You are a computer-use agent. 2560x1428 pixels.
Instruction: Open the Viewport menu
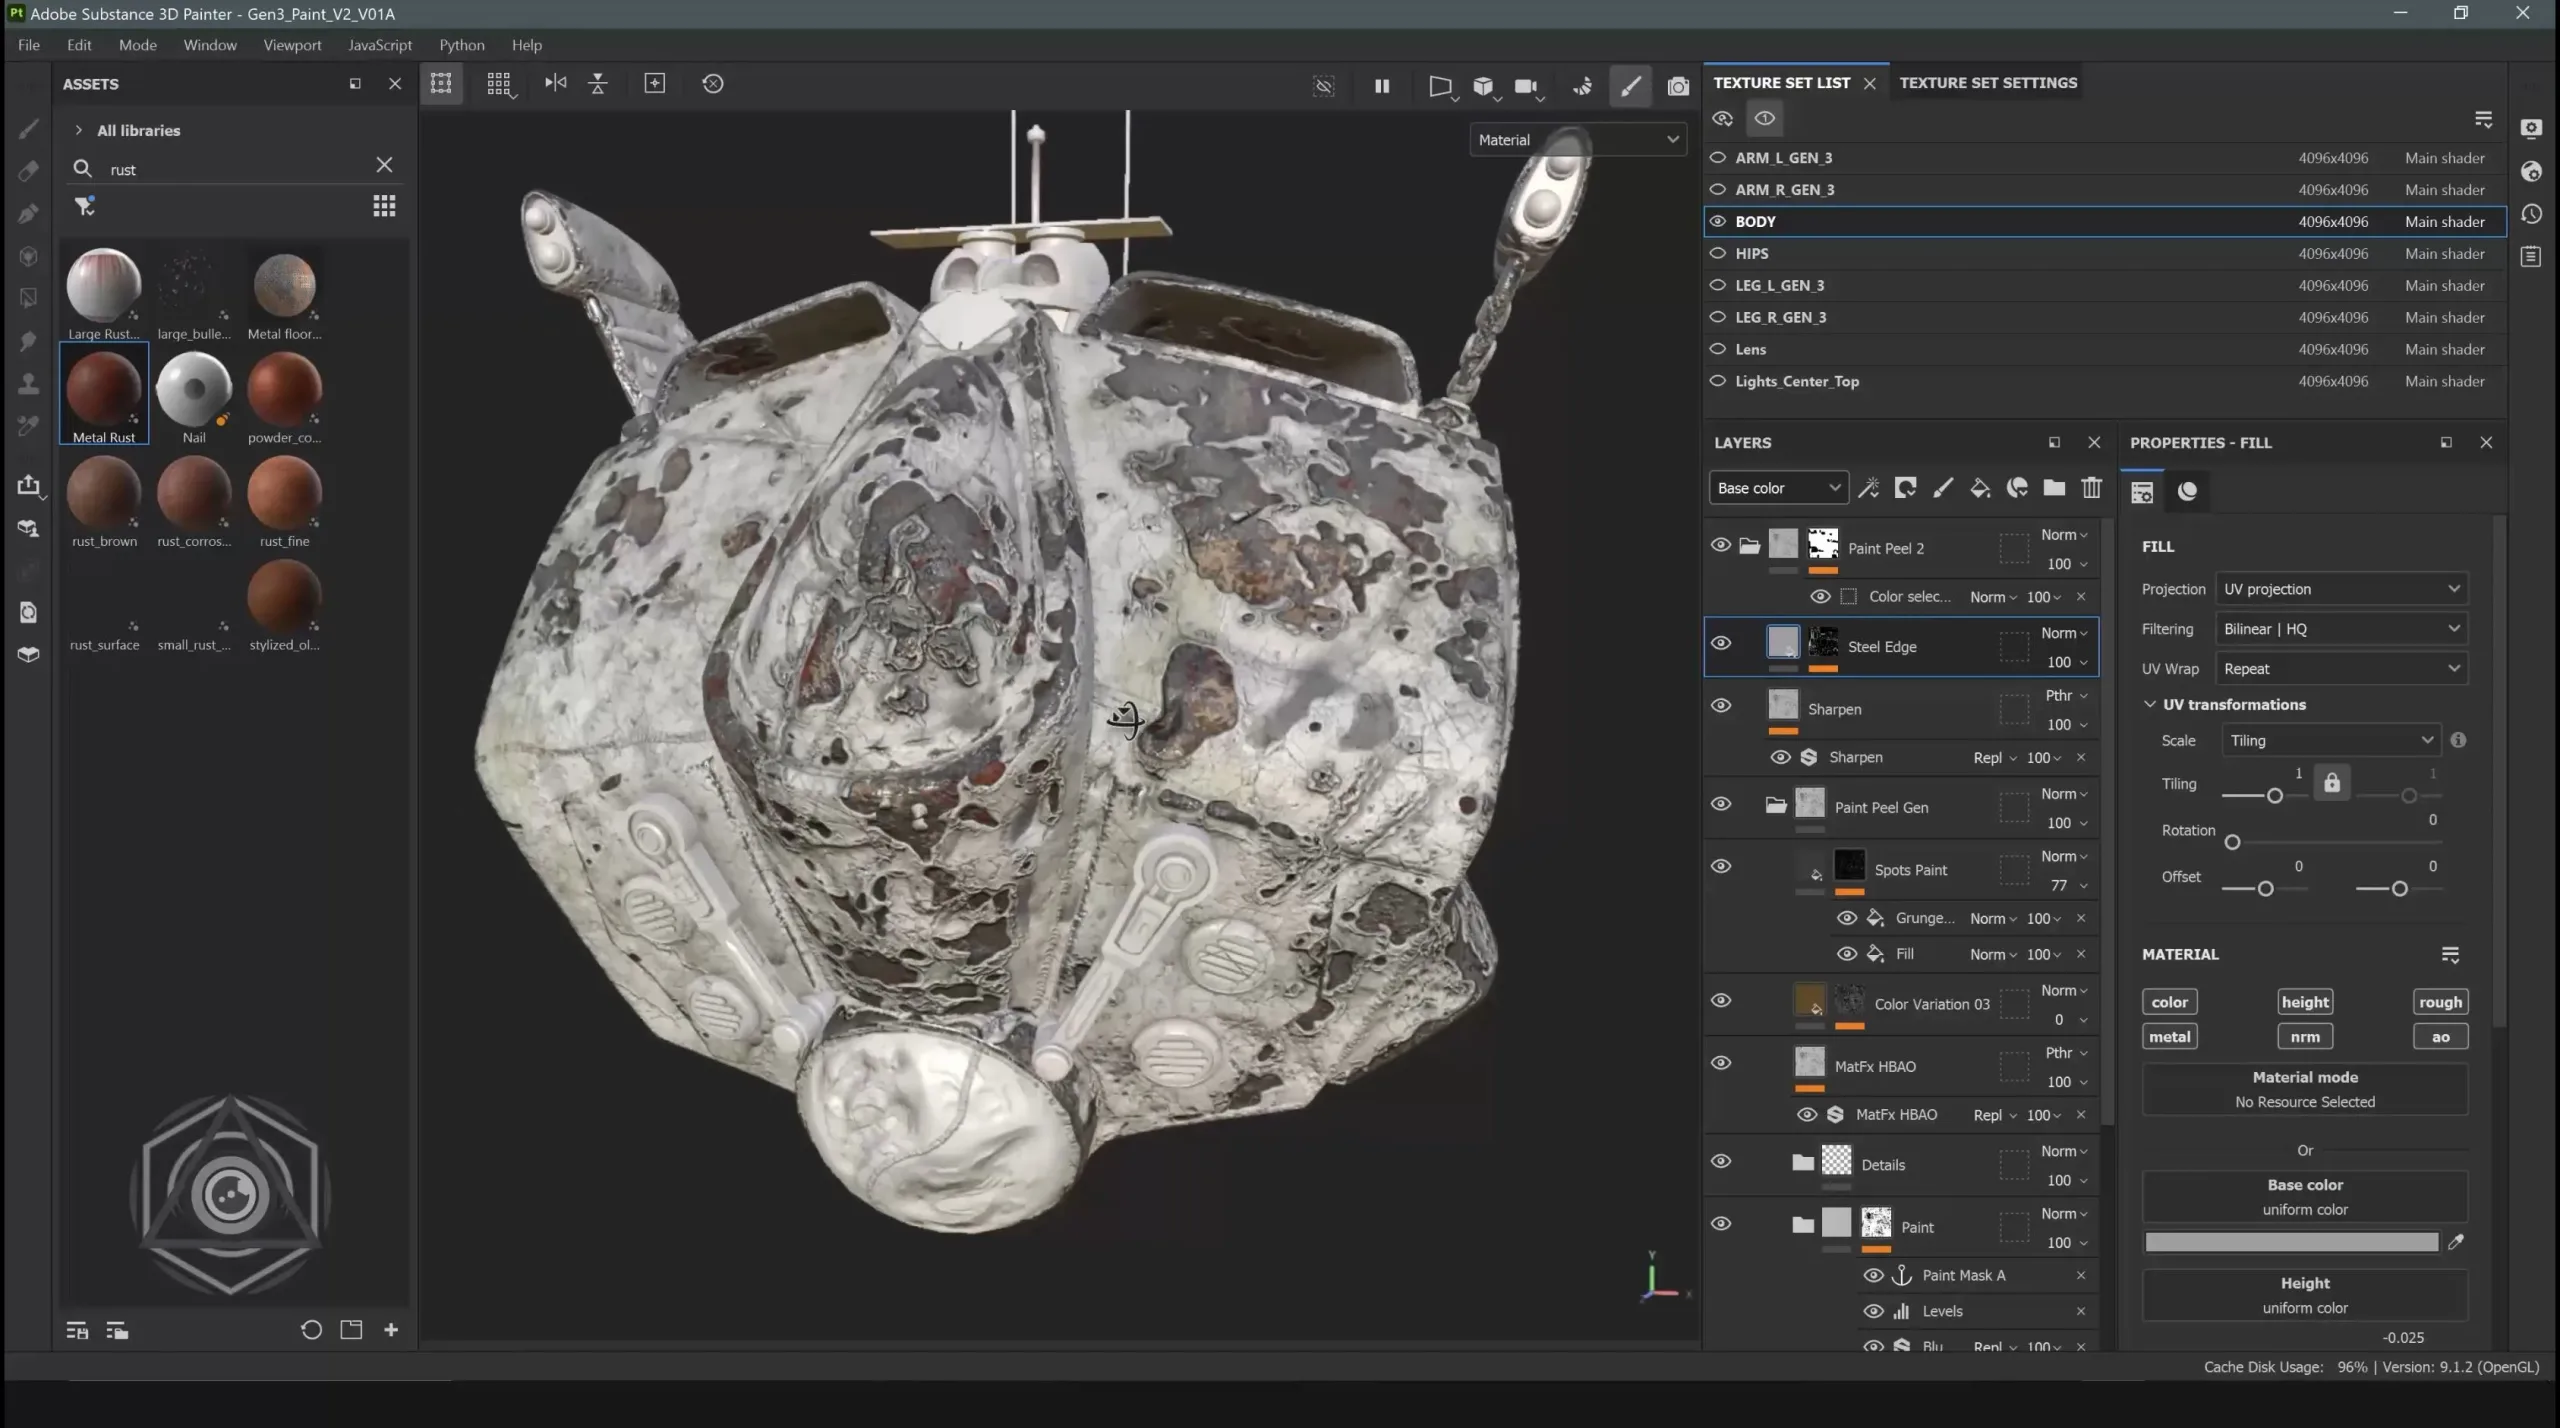(x=292, y=45)
